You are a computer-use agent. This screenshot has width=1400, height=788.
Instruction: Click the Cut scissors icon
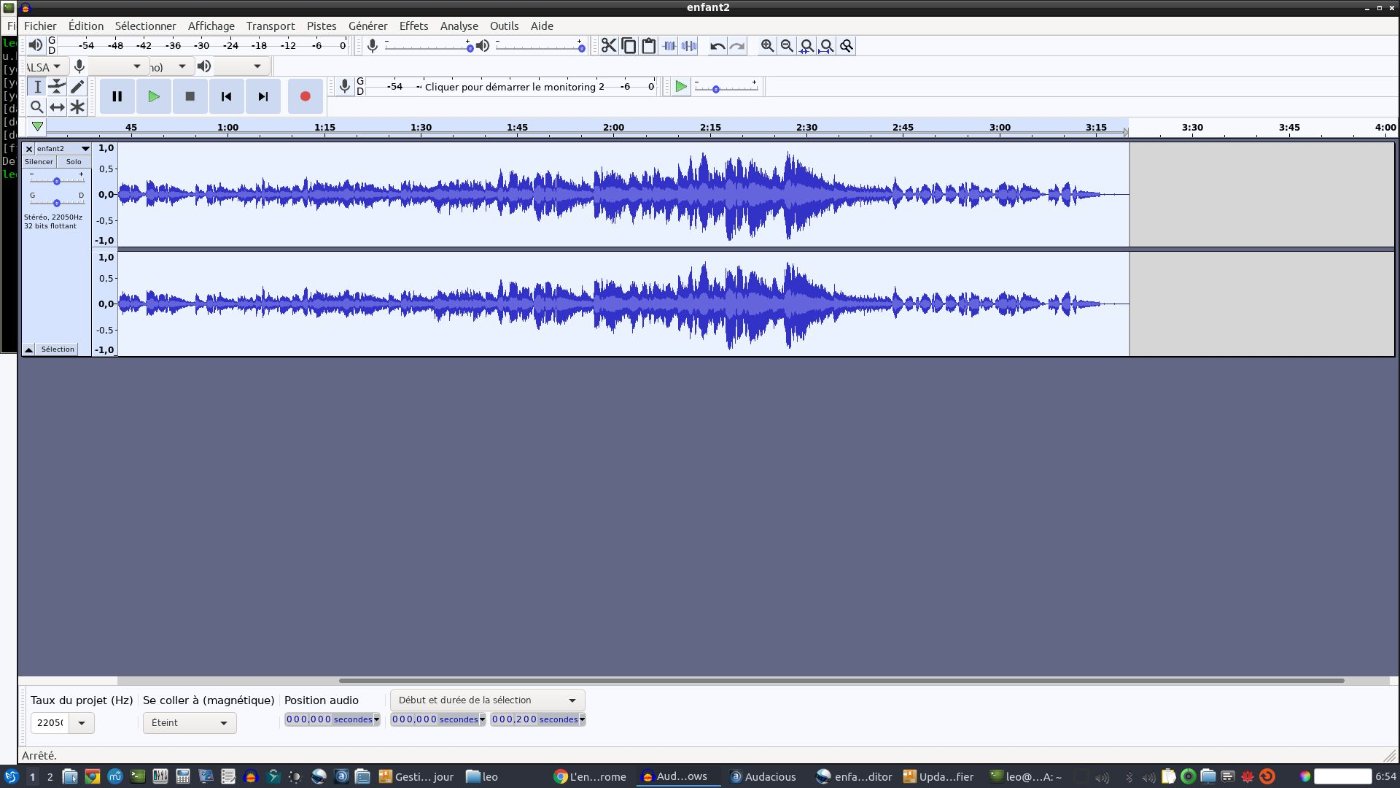coord(608,46)
